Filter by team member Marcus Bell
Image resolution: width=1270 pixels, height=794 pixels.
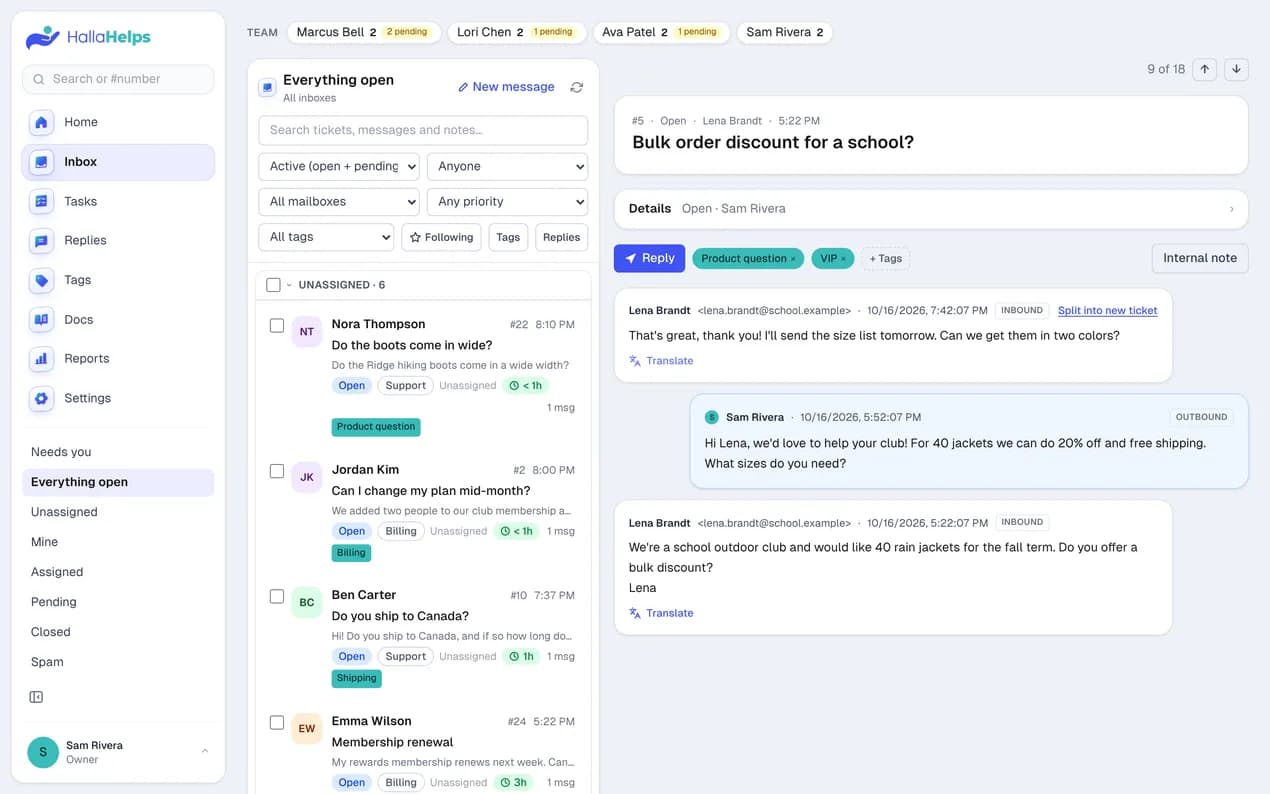(362, 32)
